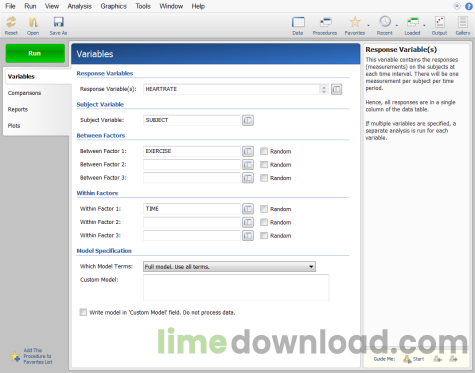Click the Subject Variable field with SUBJECT
The height and width of the screenshot is (373, 475).
coord(192,120)
